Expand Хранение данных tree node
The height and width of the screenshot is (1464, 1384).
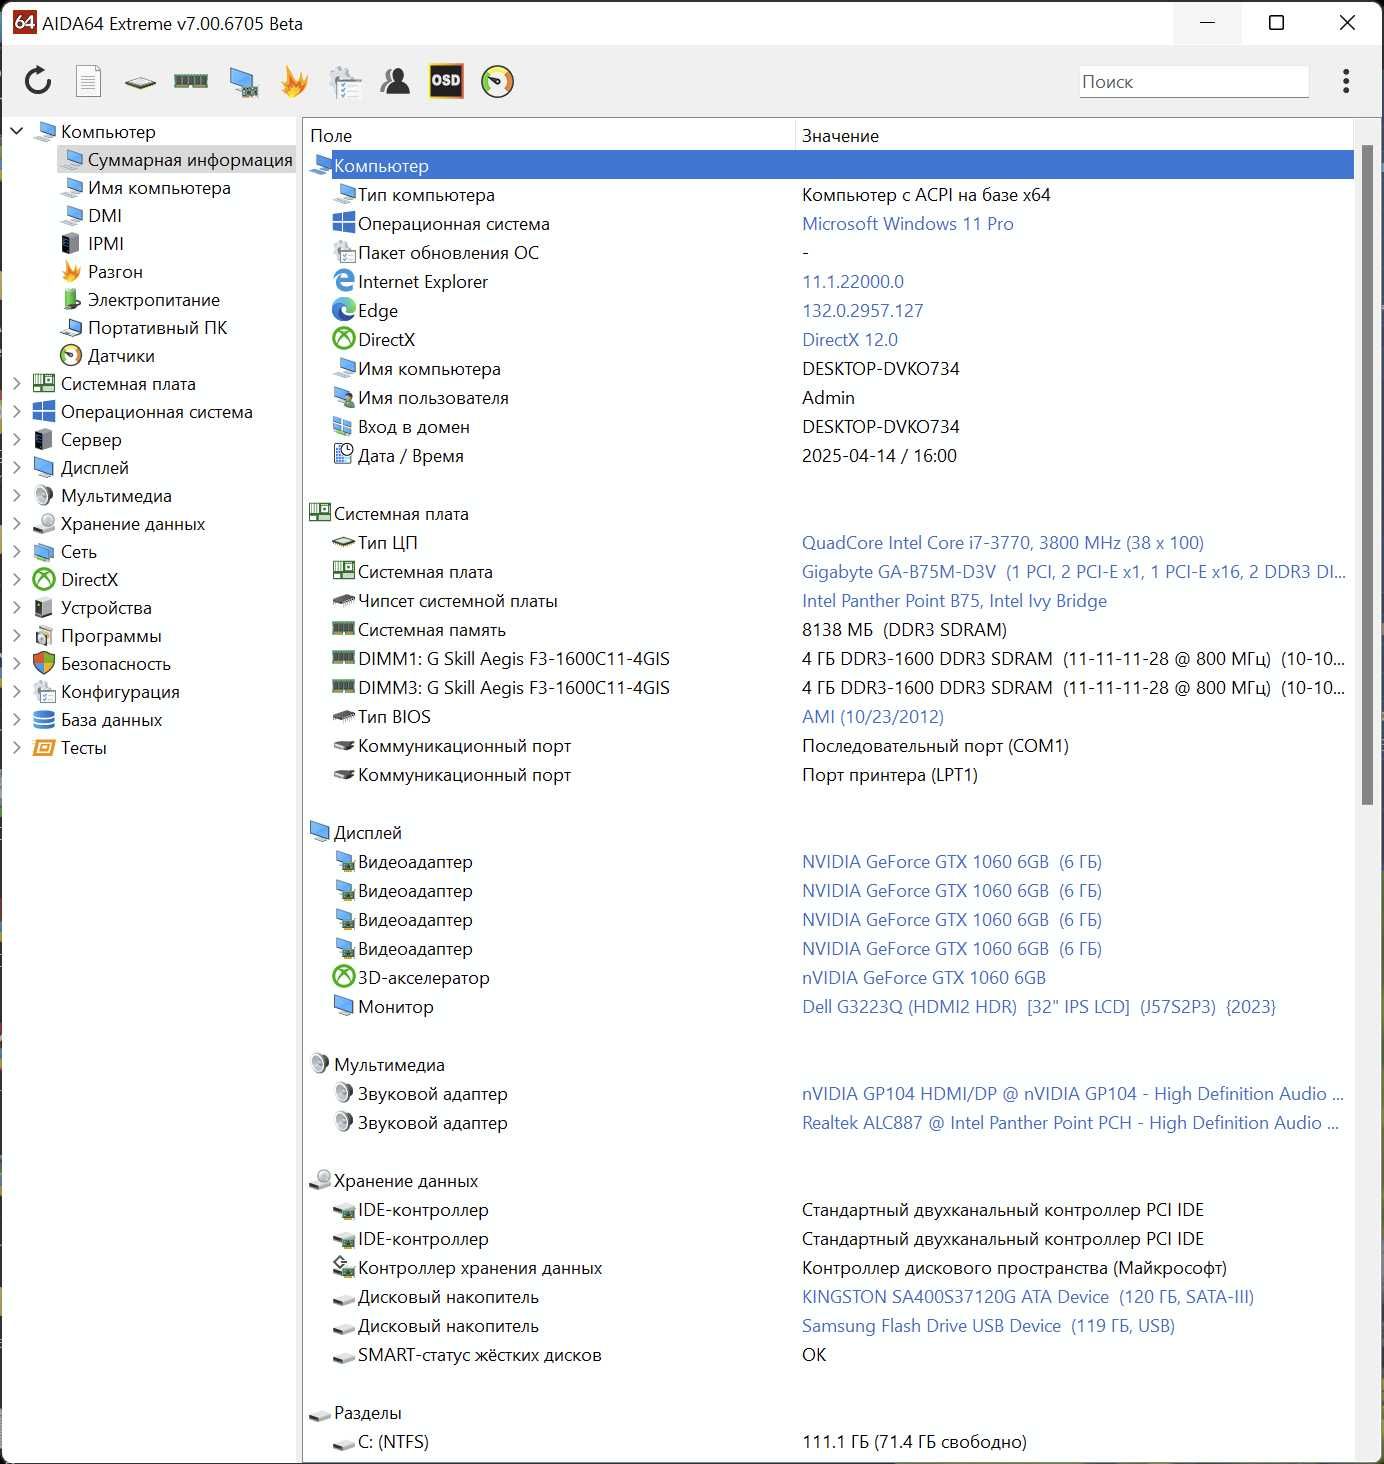point(17,523)
